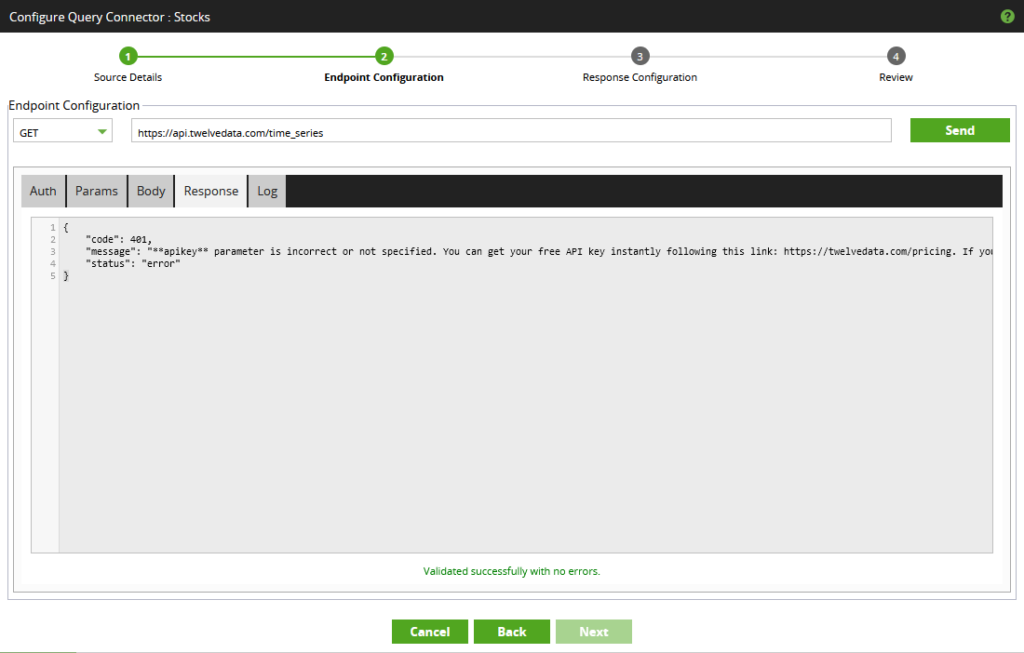Switch to the Body tab
This screenshot has height=653, width=1024.
click(x=150, y=191)
